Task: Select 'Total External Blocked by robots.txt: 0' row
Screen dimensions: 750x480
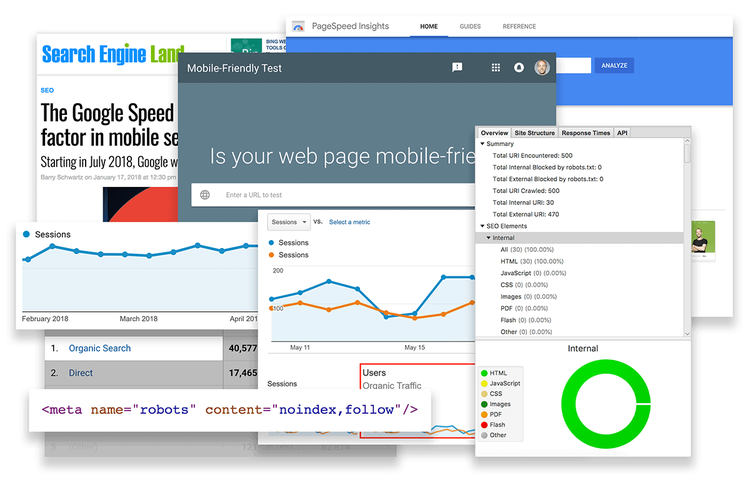Action: pyautogui.click(x=548, y=179)
